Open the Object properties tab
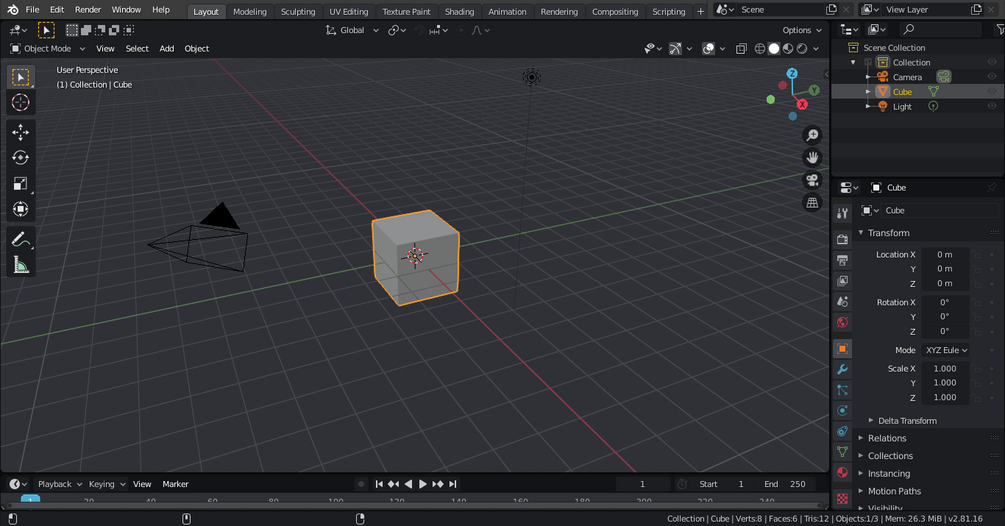 coord(842,349)
